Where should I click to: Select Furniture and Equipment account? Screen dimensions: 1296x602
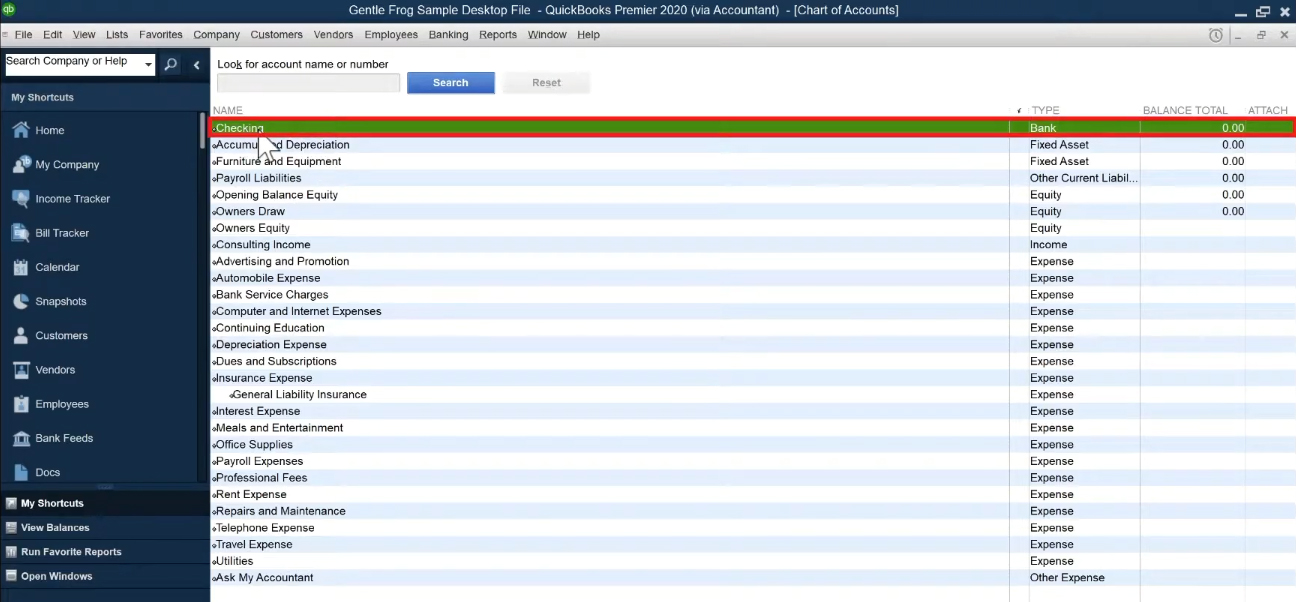(x=752, y=161)
